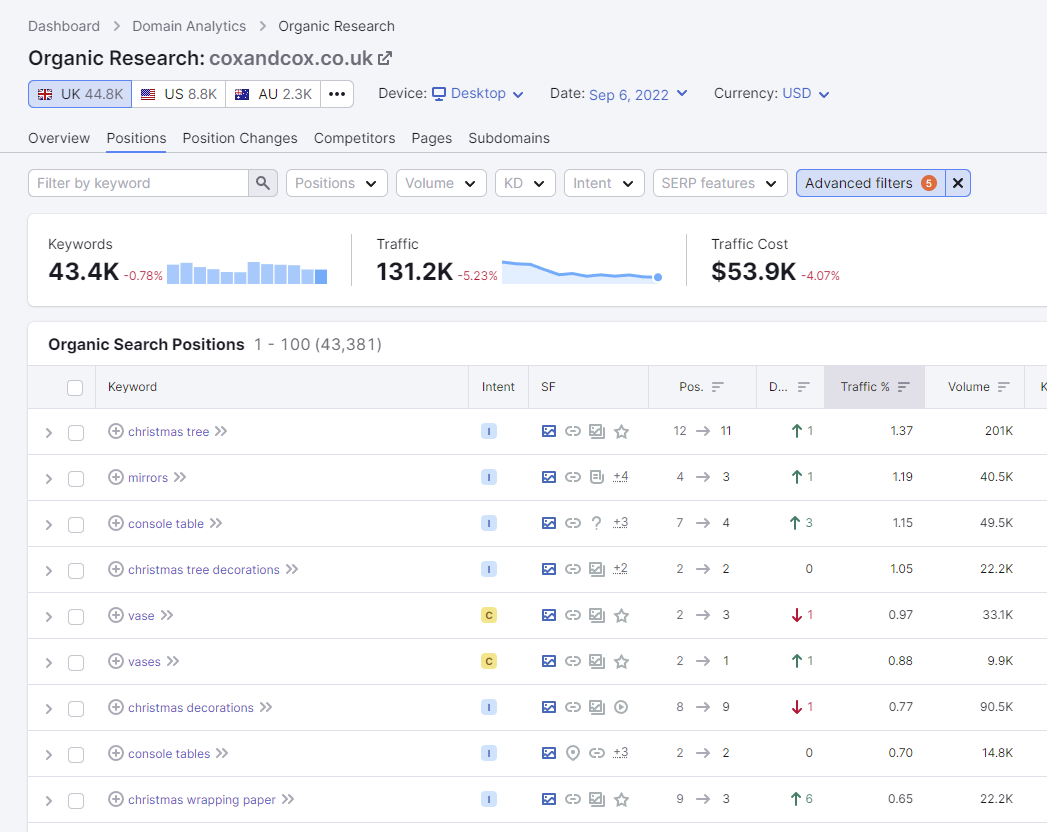This screenshot has height=832, width=1047.
Task: Expand the christmas tree row details
Action: [x=48, y=431]
